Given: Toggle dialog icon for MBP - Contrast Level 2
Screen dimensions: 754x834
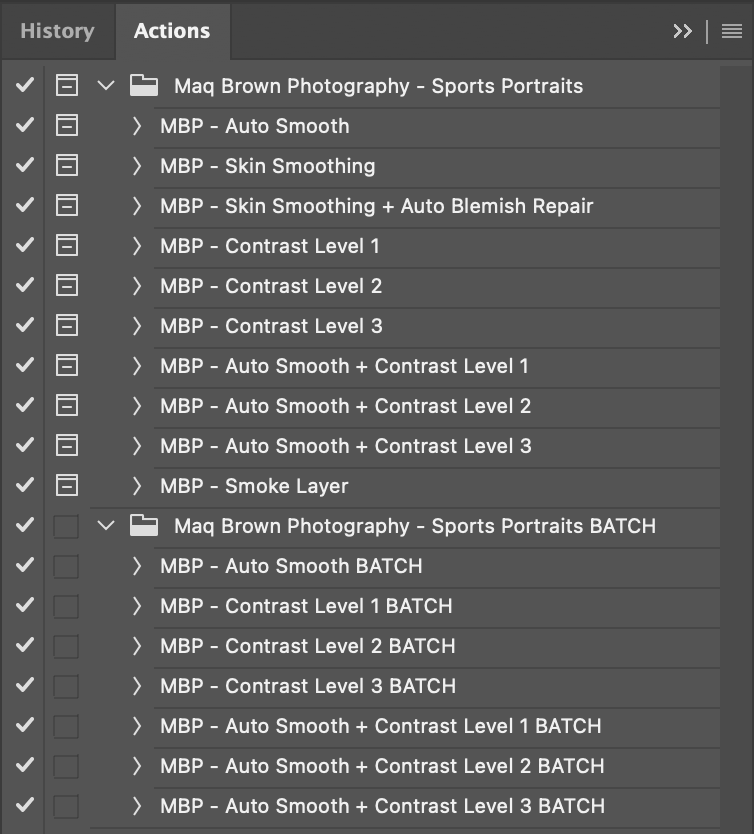Looking at the screenshot, I should [67, 285].
